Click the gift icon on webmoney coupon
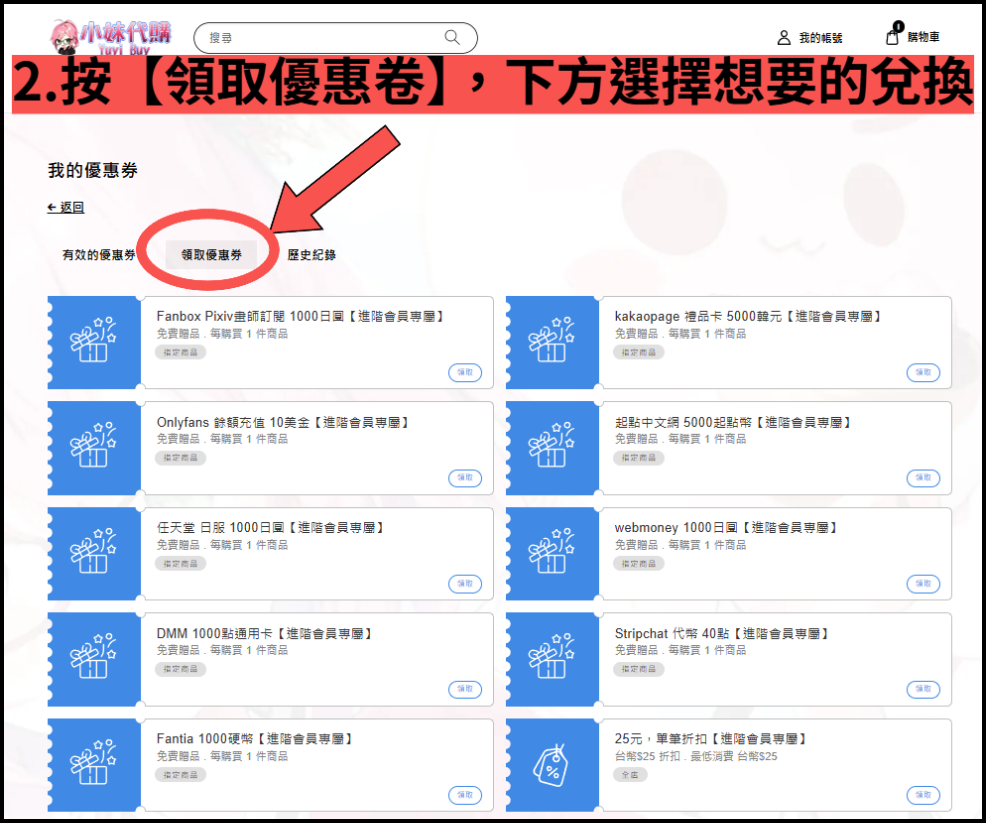Viewport: 986px width, 823px height. tap(552, 551)
